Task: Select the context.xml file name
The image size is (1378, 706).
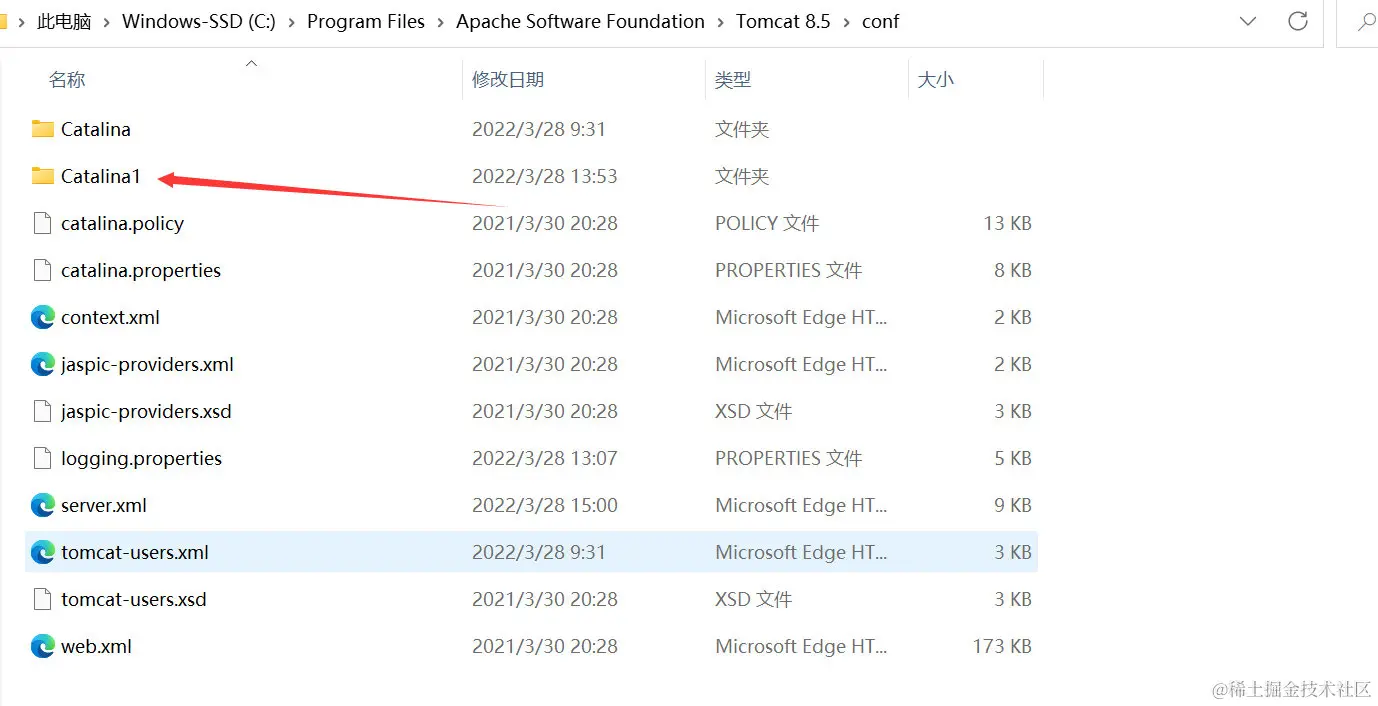Action: tap(110, 317)
